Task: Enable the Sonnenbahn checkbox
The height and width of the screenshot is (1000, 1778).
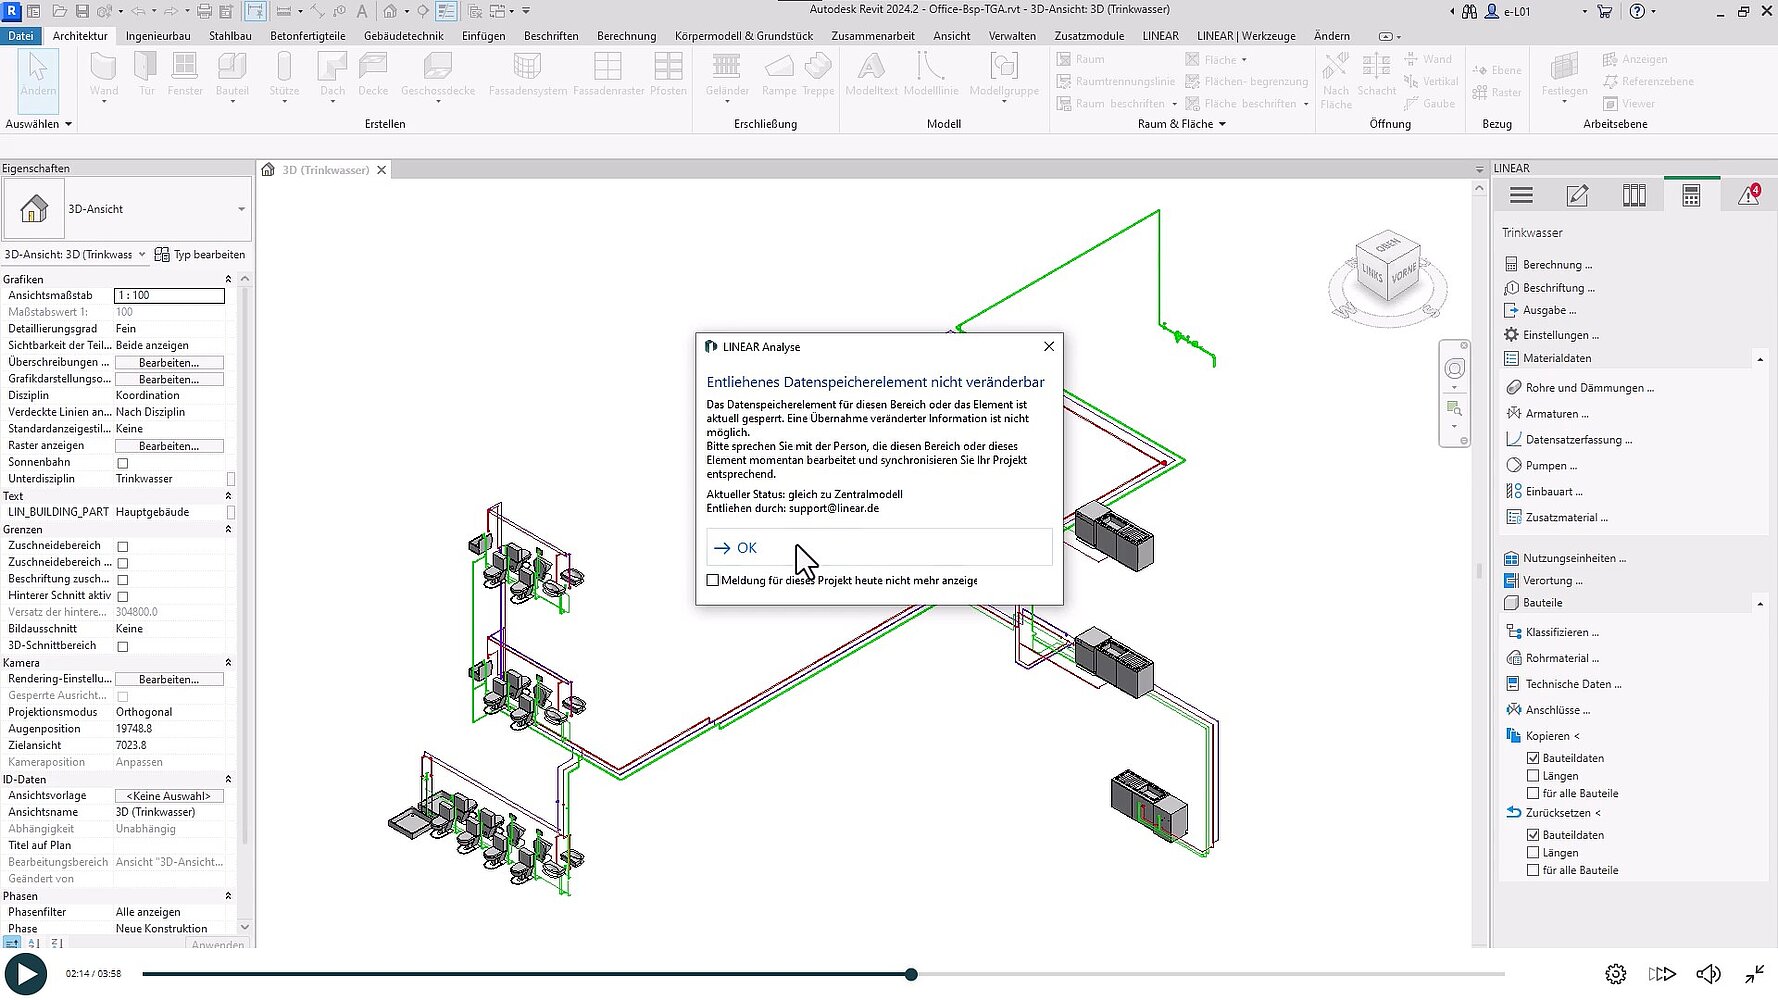Action: [123, 463]
